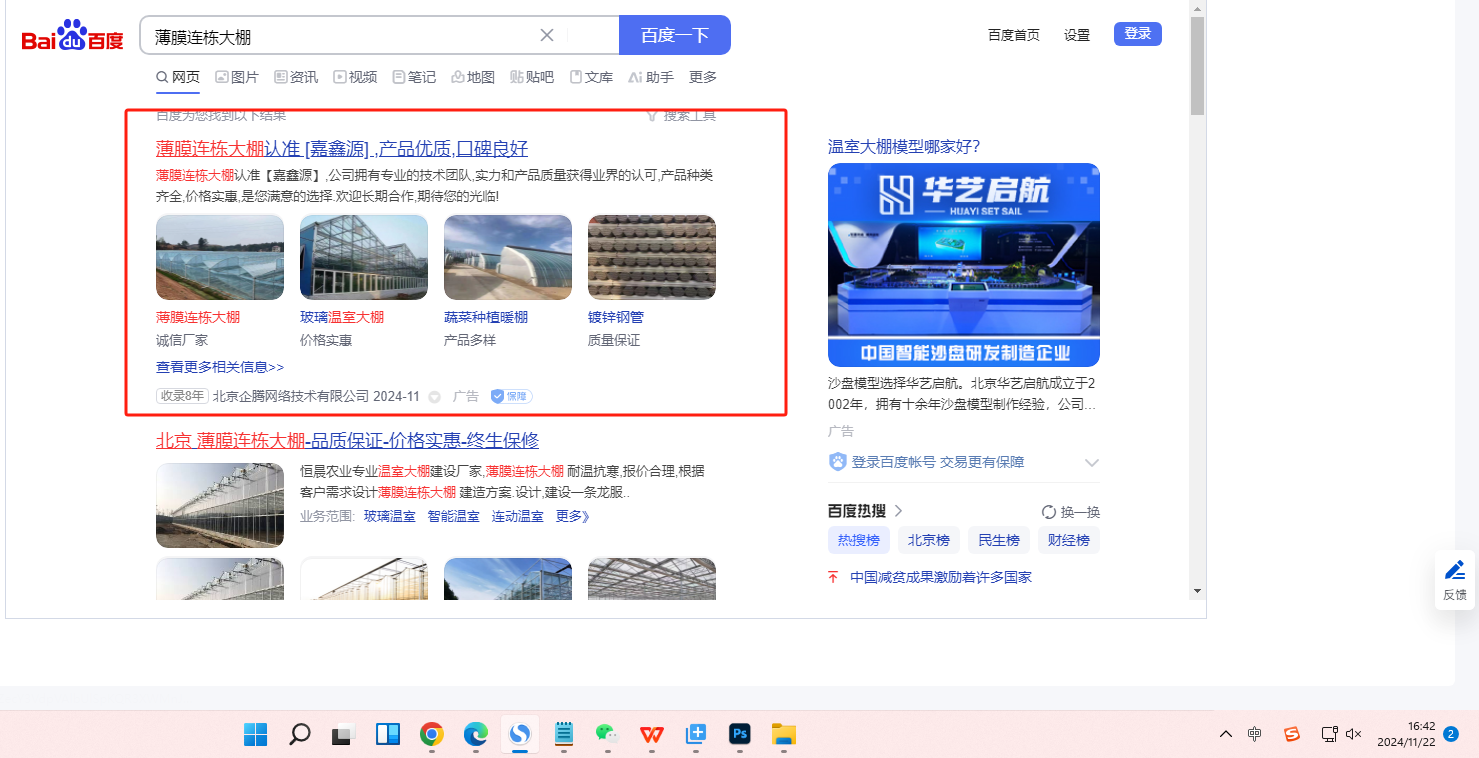This screenshot has height=758, width=1479.
Task: Click the blue shield guarantee badge
Action: click(x=511, y=396)
